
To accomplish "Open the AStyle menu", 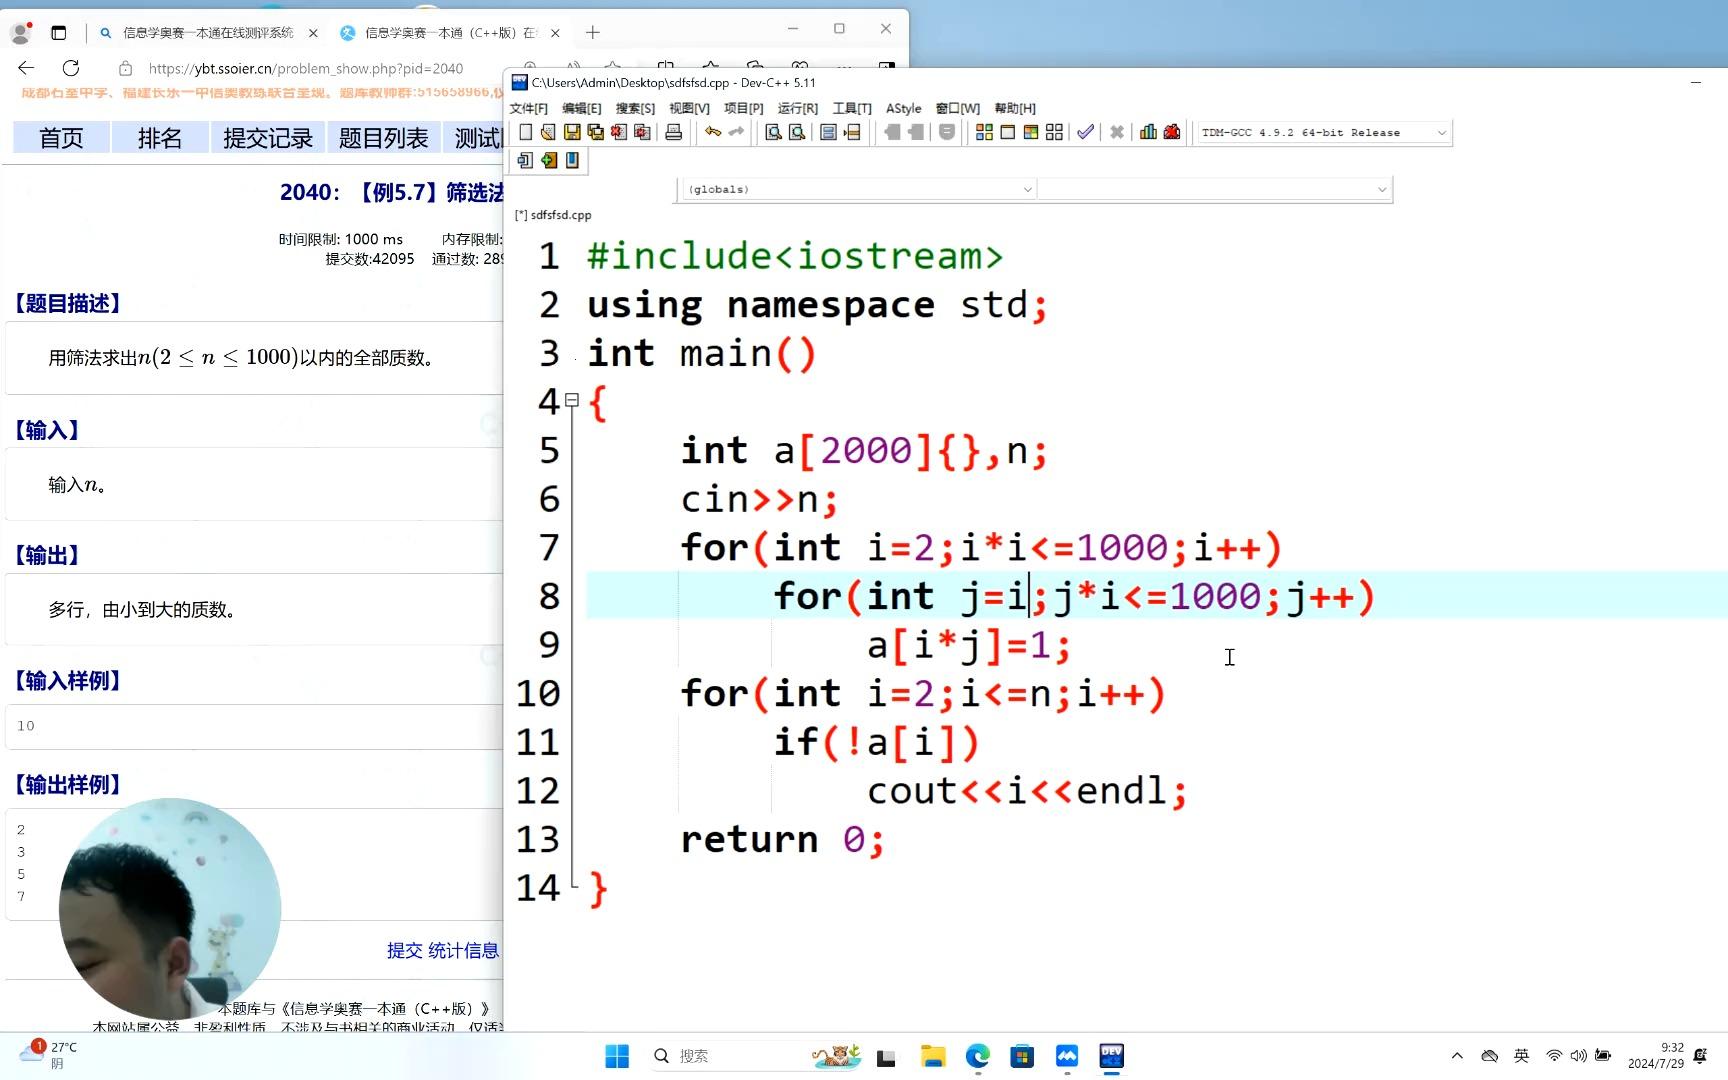I will [903, 108].
